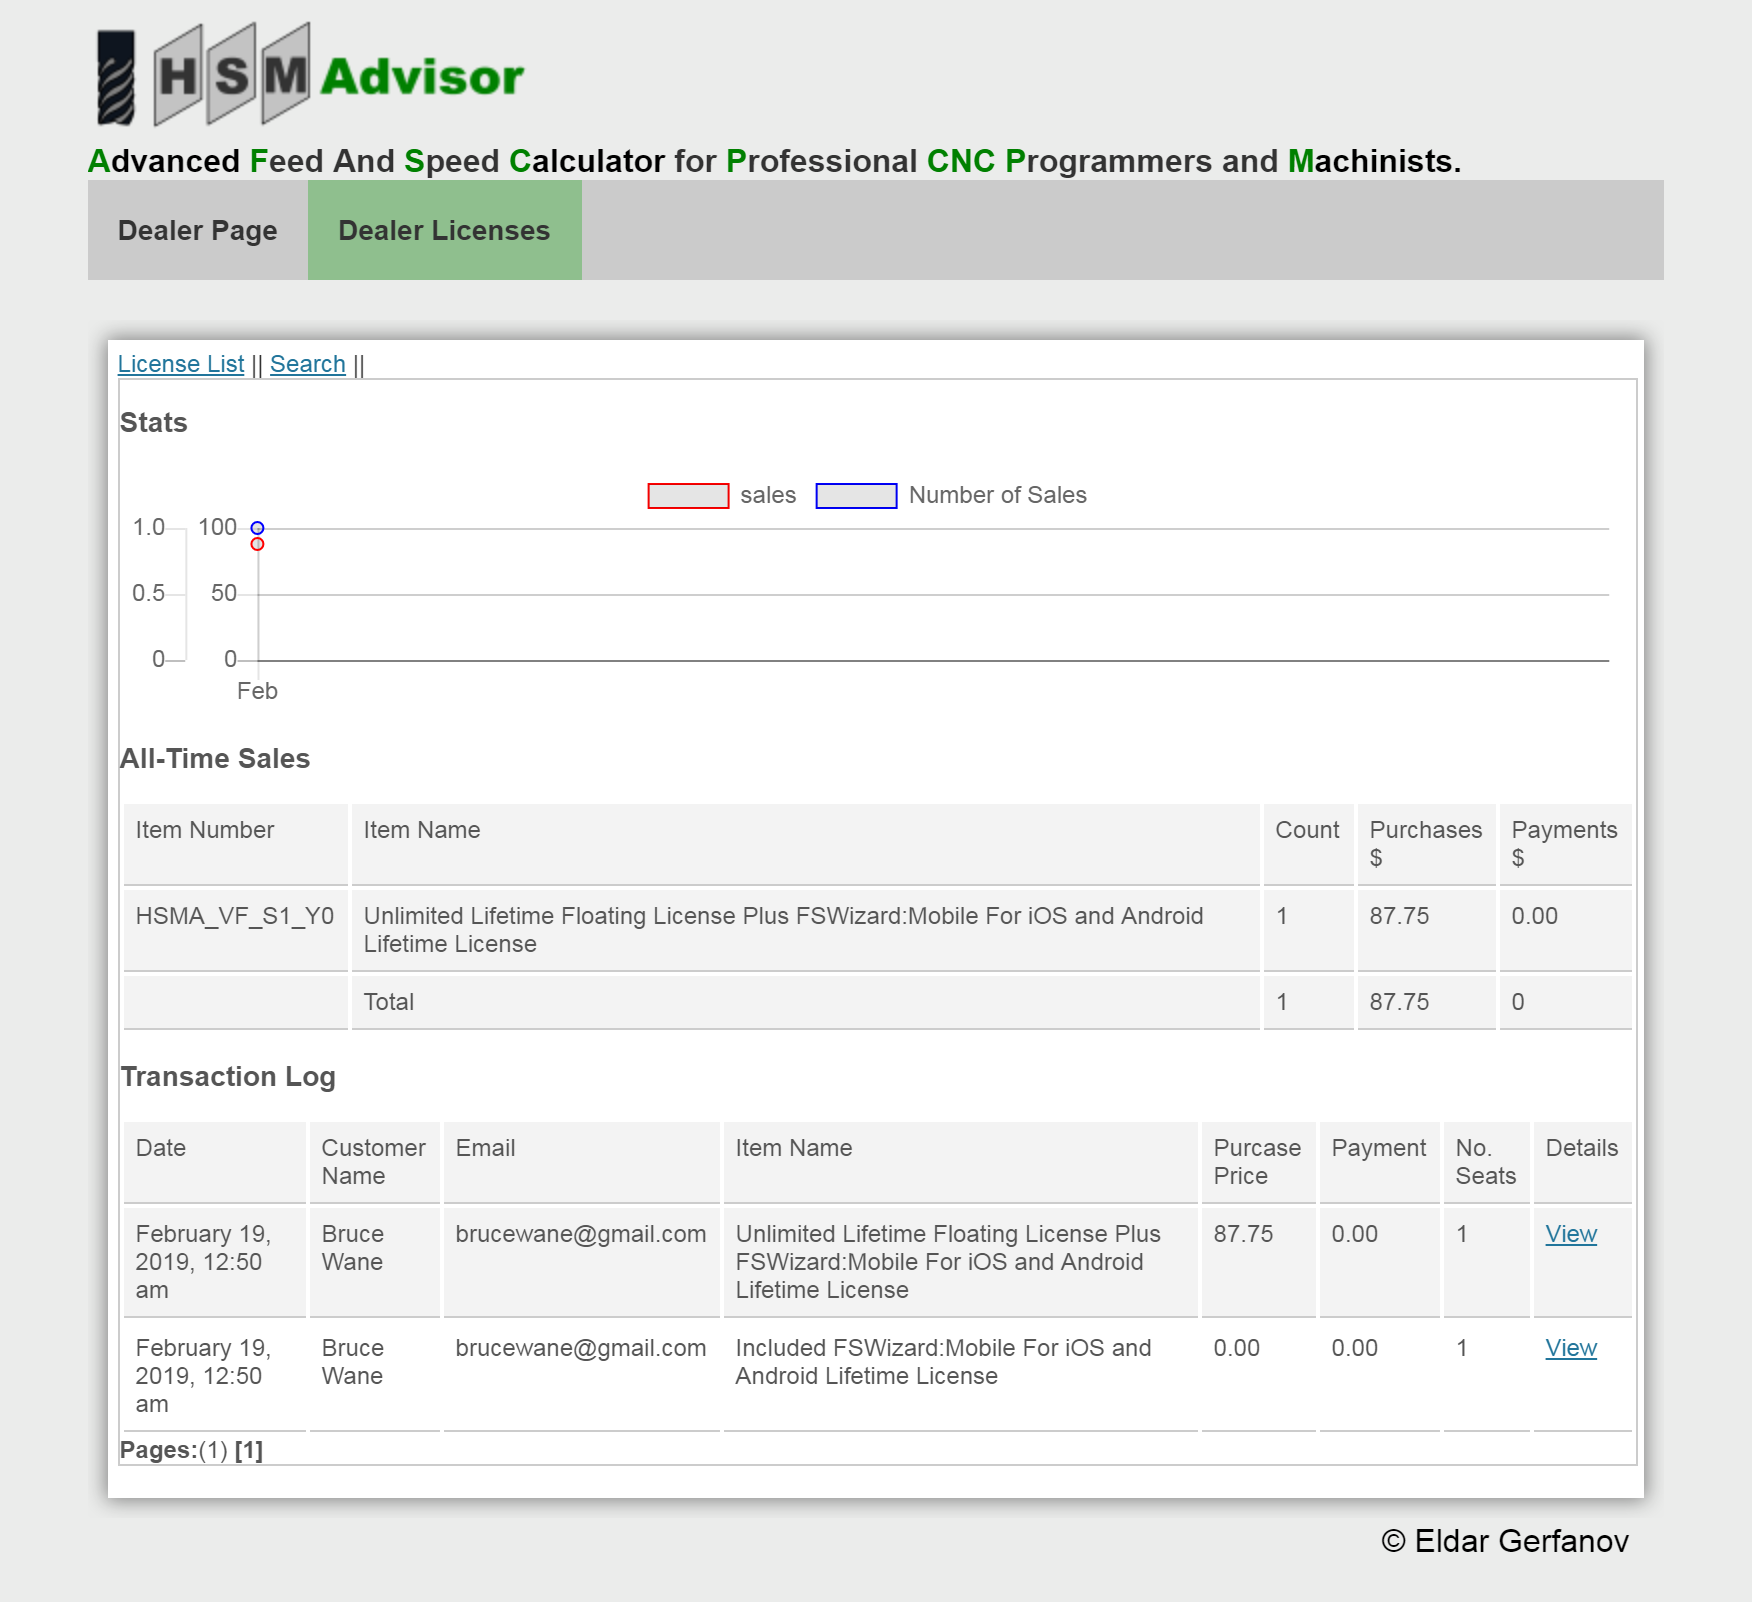
Task: Click the 'Feb' chart axis label
Action: (x=257, y=691)
